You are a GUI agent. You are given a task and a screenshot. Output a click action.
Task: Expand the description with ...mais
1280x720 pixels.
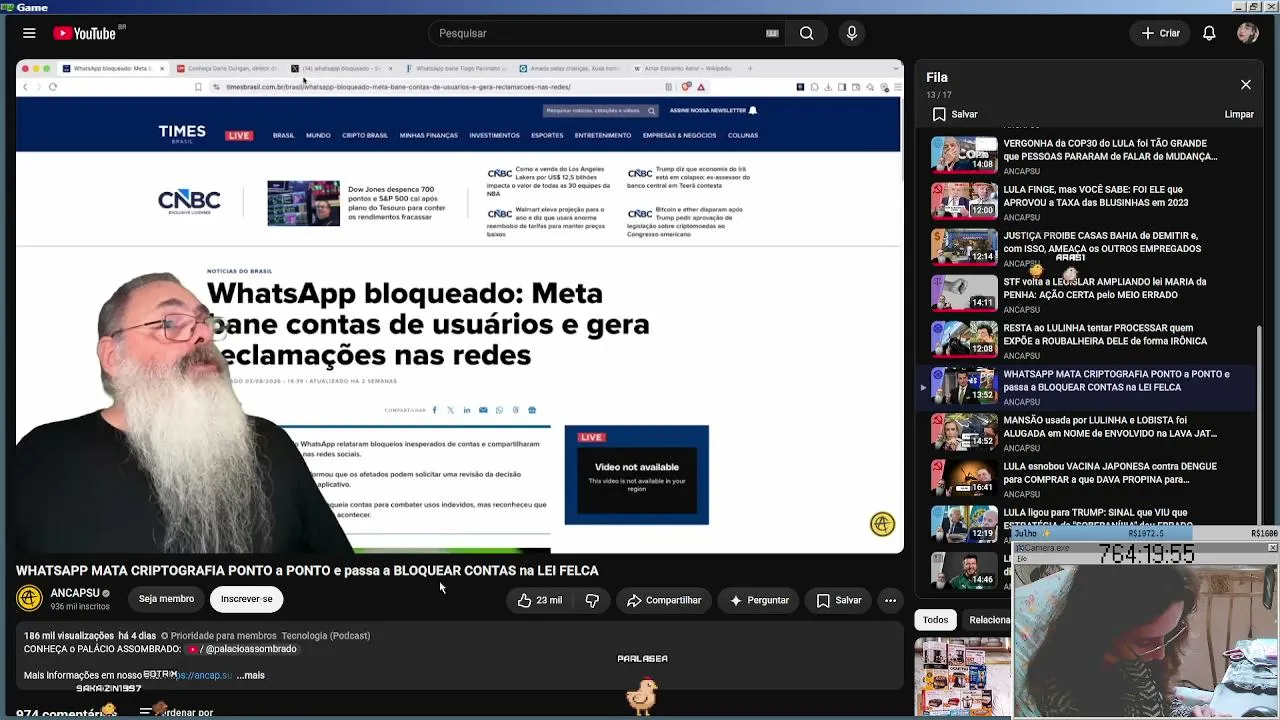point(251,675)
